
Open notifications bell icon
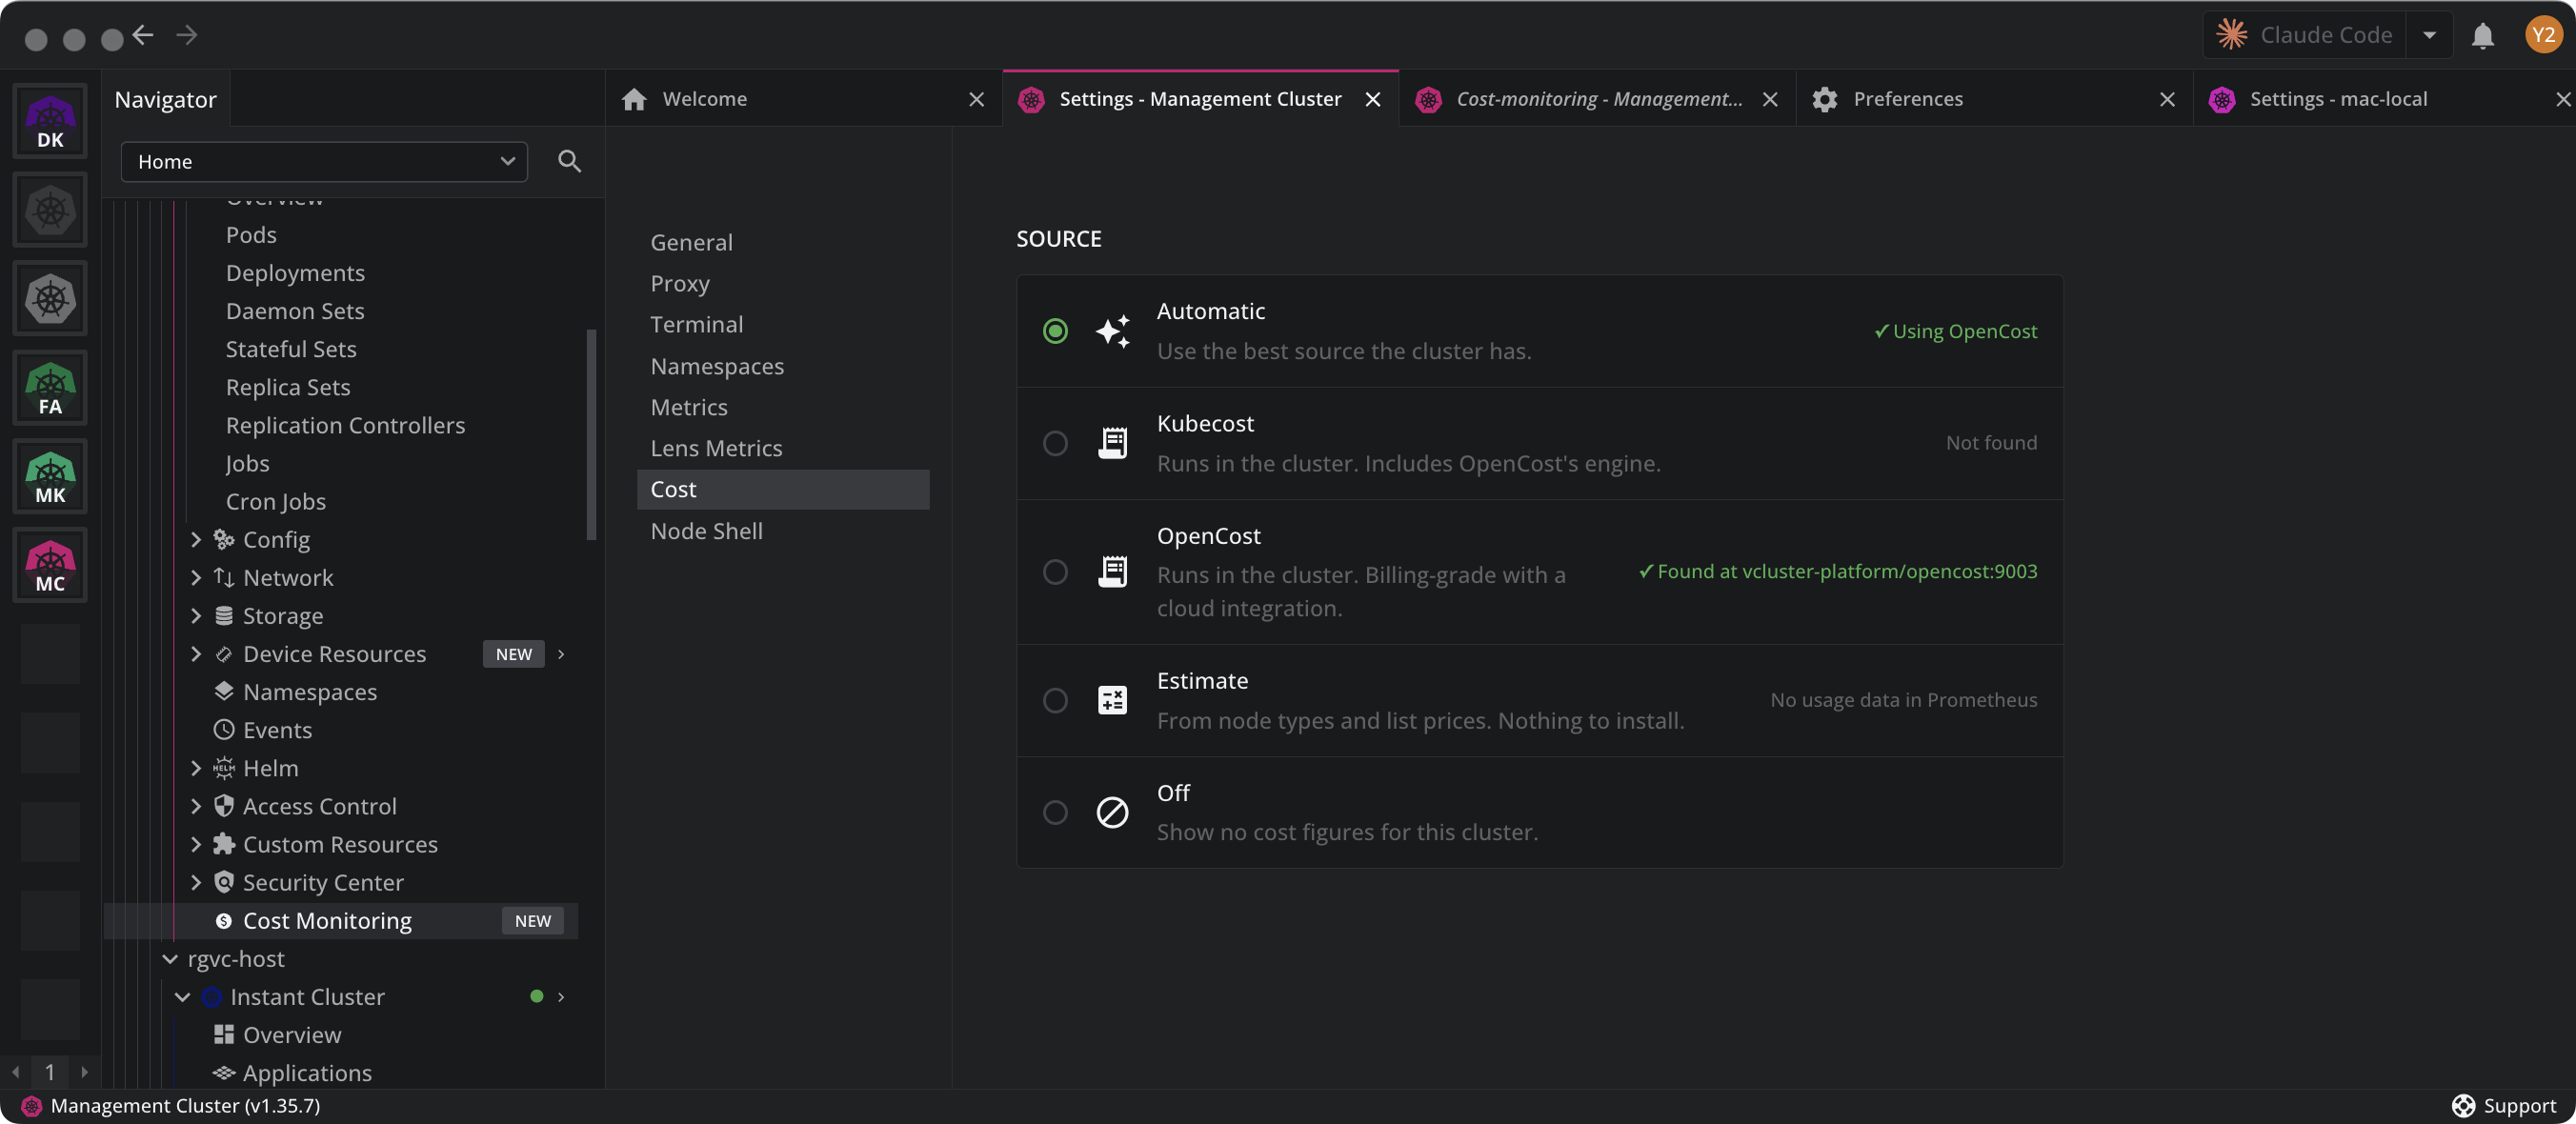pyautogui.click(x=2482, y=36)
